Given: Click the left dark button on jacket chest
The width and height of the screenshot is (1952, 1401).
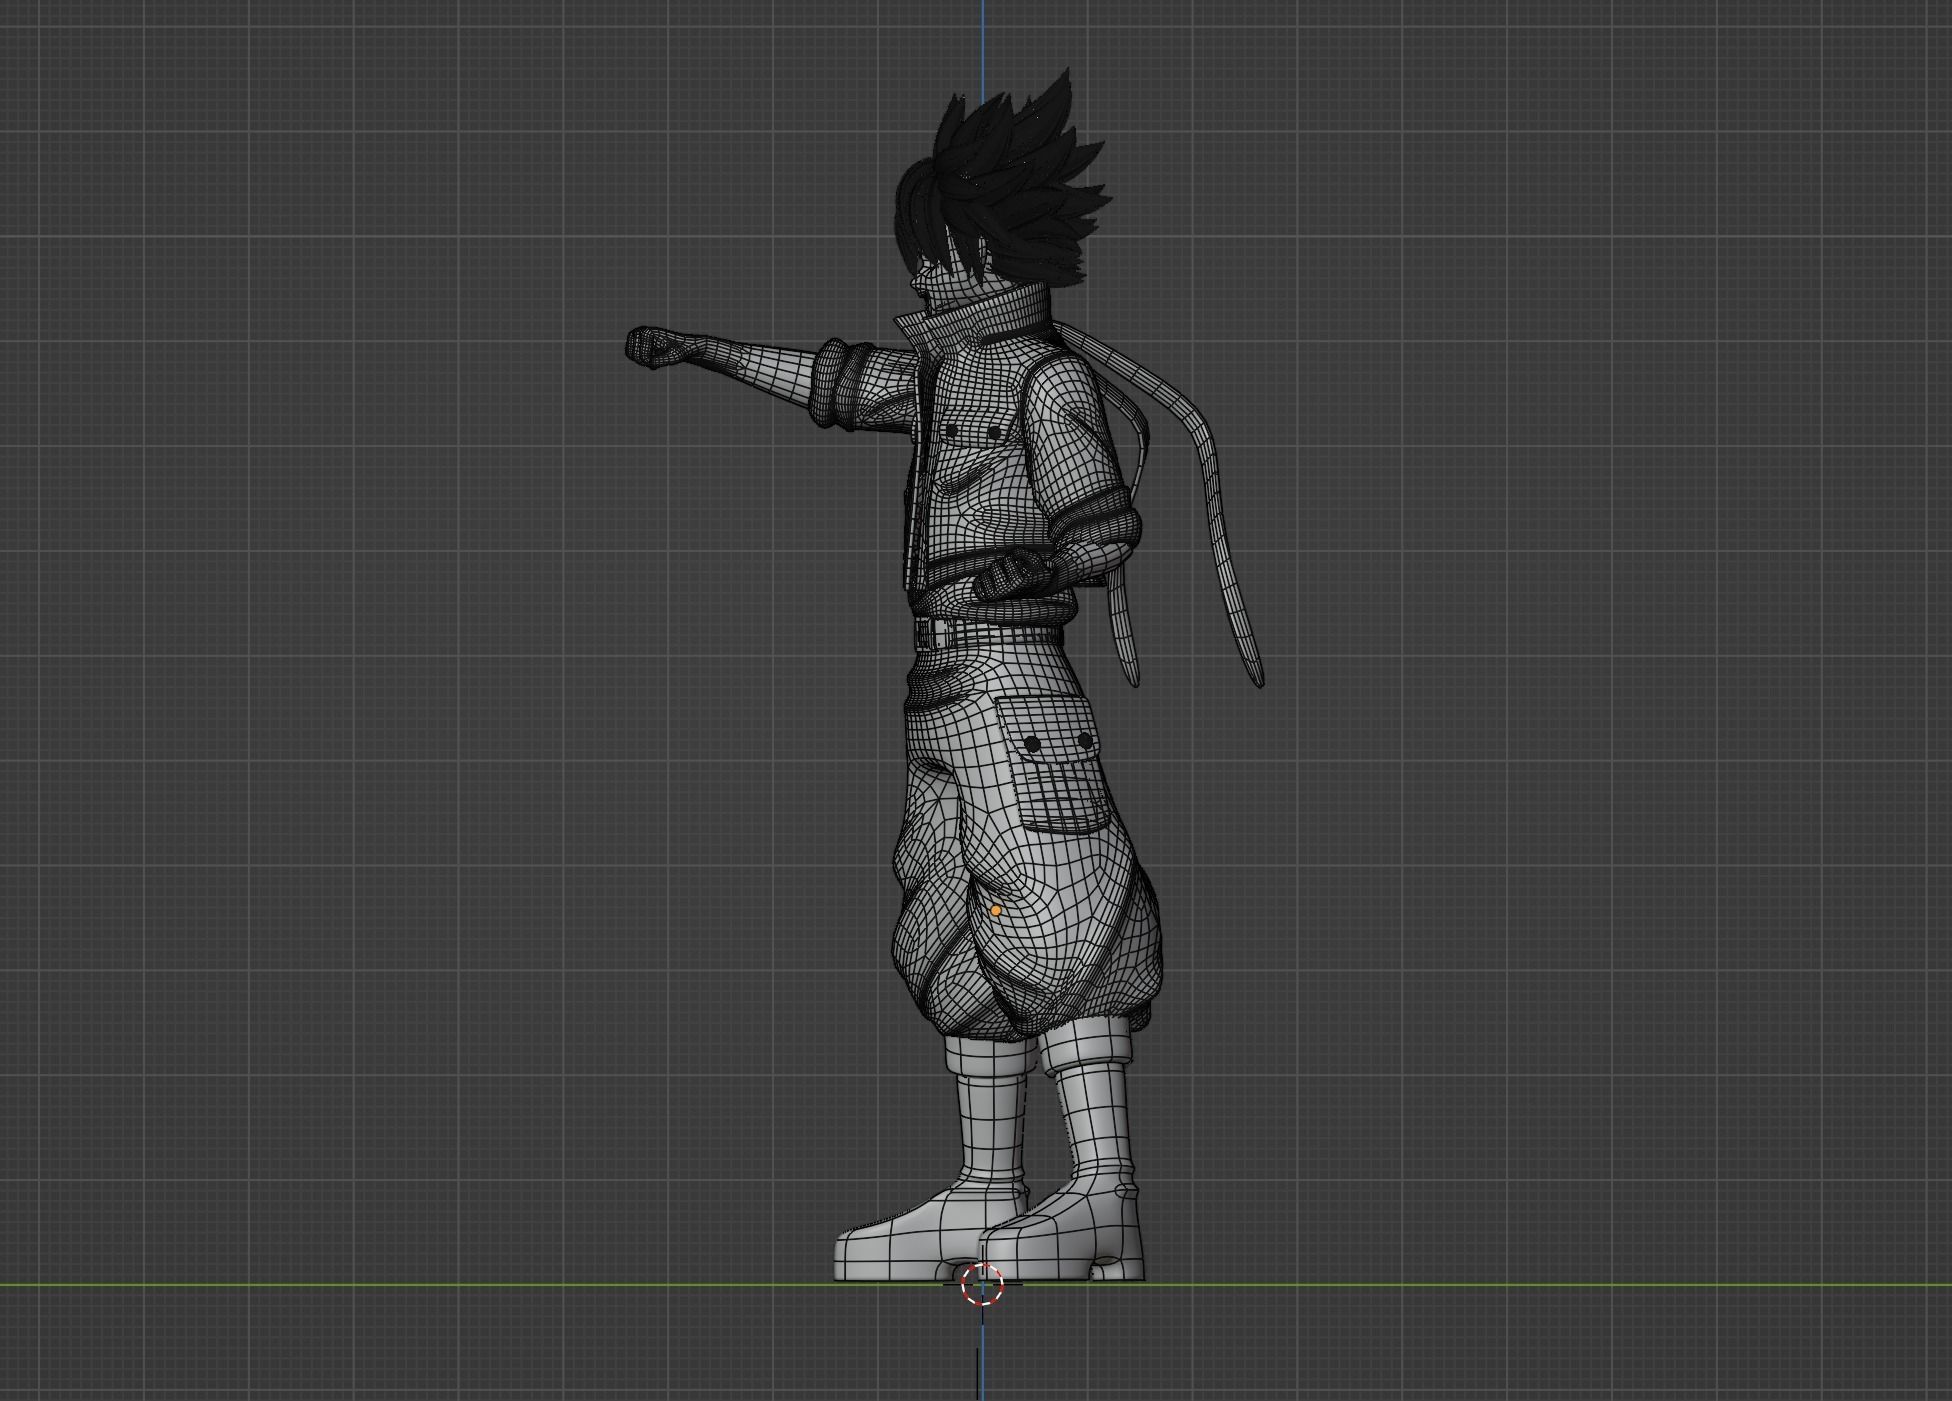Looking at the screenshot, I should point(951,432).
